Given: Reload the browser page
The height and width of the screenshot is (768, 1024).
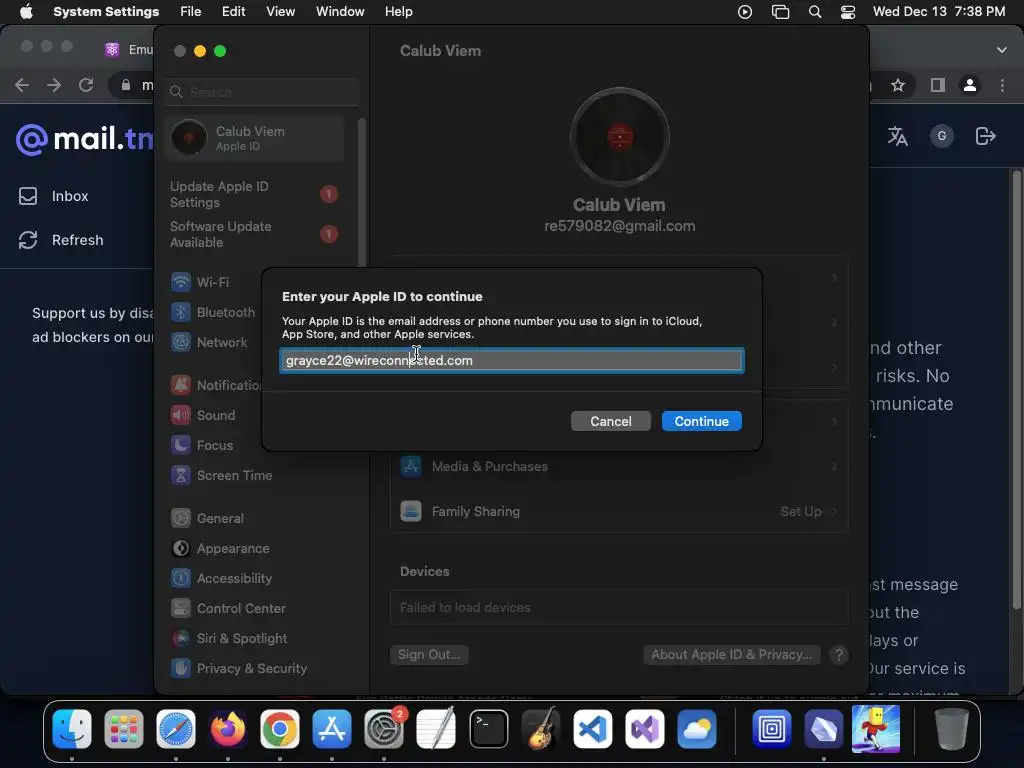Looking at the screenshot, I should point(86,85).
